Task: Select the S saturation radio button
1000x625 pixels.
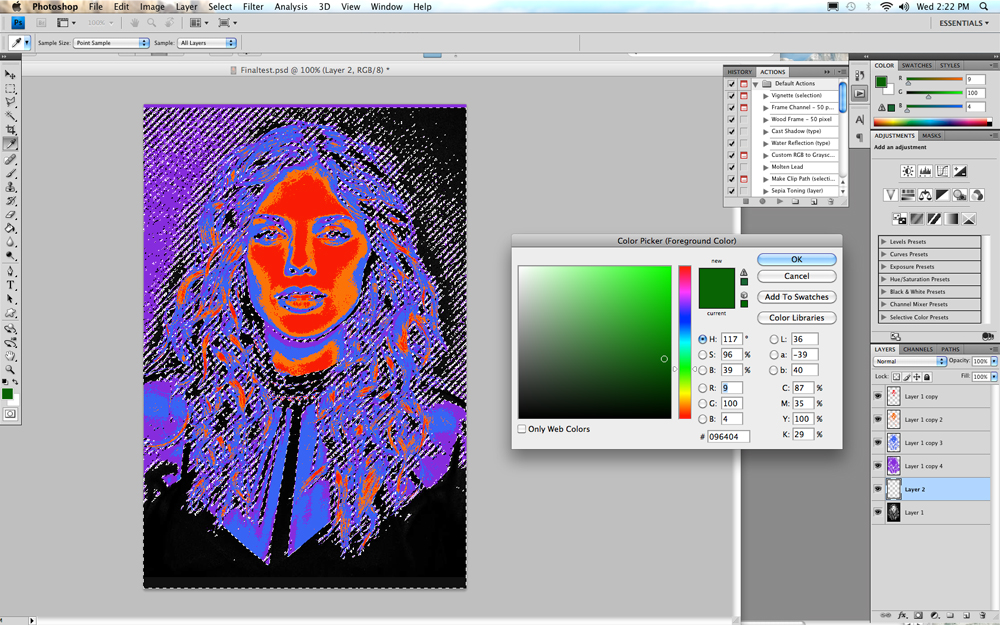Action: [703, 355]
